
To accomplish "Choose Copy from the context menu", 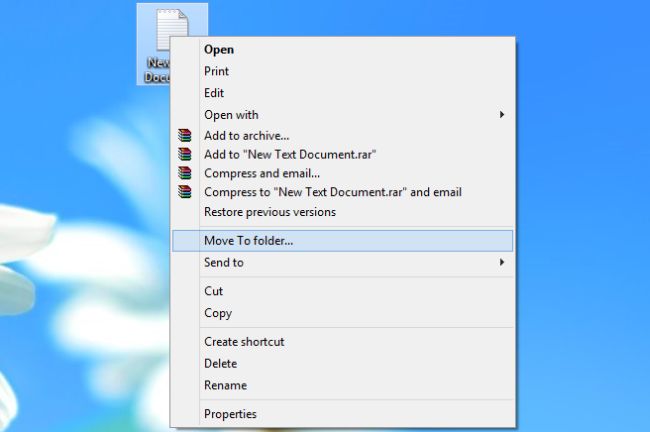I will coord(343,313).
